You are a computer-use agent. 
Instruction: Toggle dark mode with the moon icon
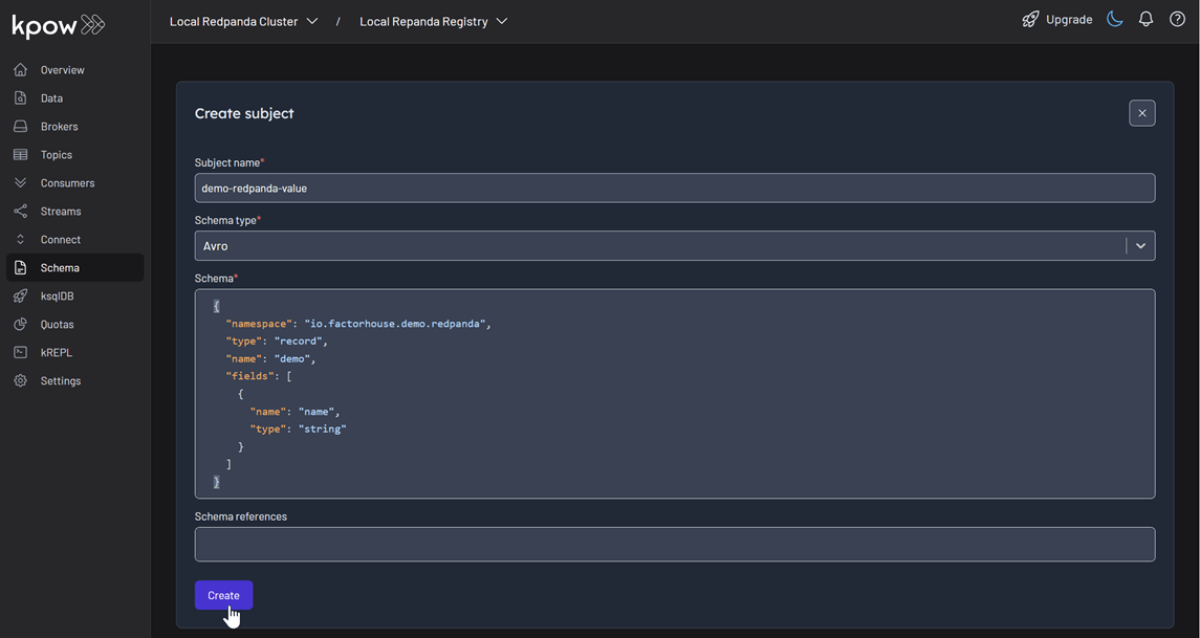[1114, 19]
